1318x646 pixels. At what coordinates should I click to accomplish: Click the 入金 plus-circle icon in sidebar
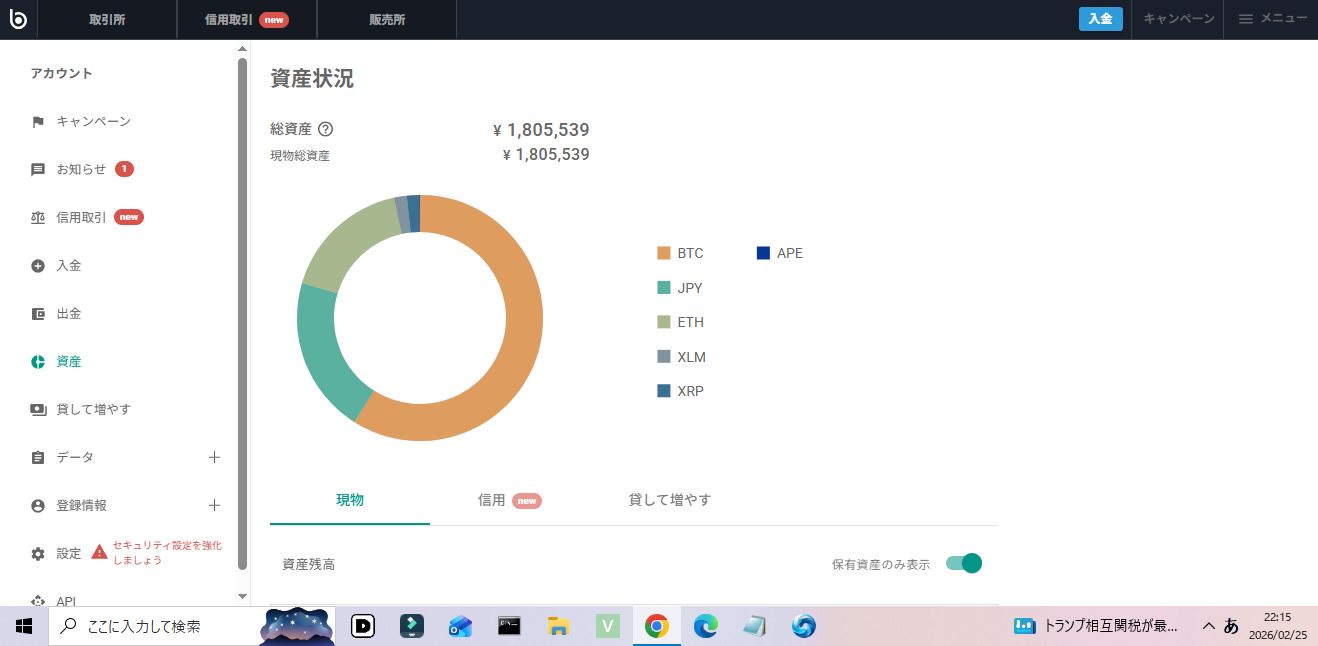(38, 266)
